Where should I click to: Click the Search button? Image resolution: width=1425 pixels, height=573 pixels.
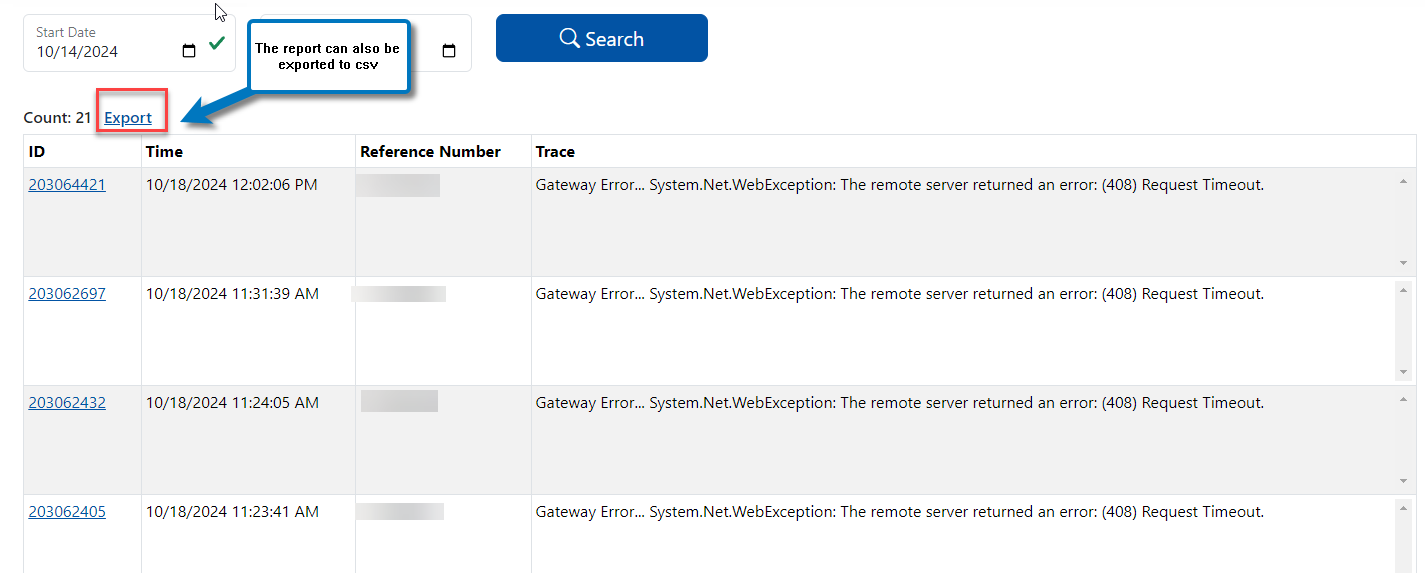pyautogui.click(x=602, y=38)
